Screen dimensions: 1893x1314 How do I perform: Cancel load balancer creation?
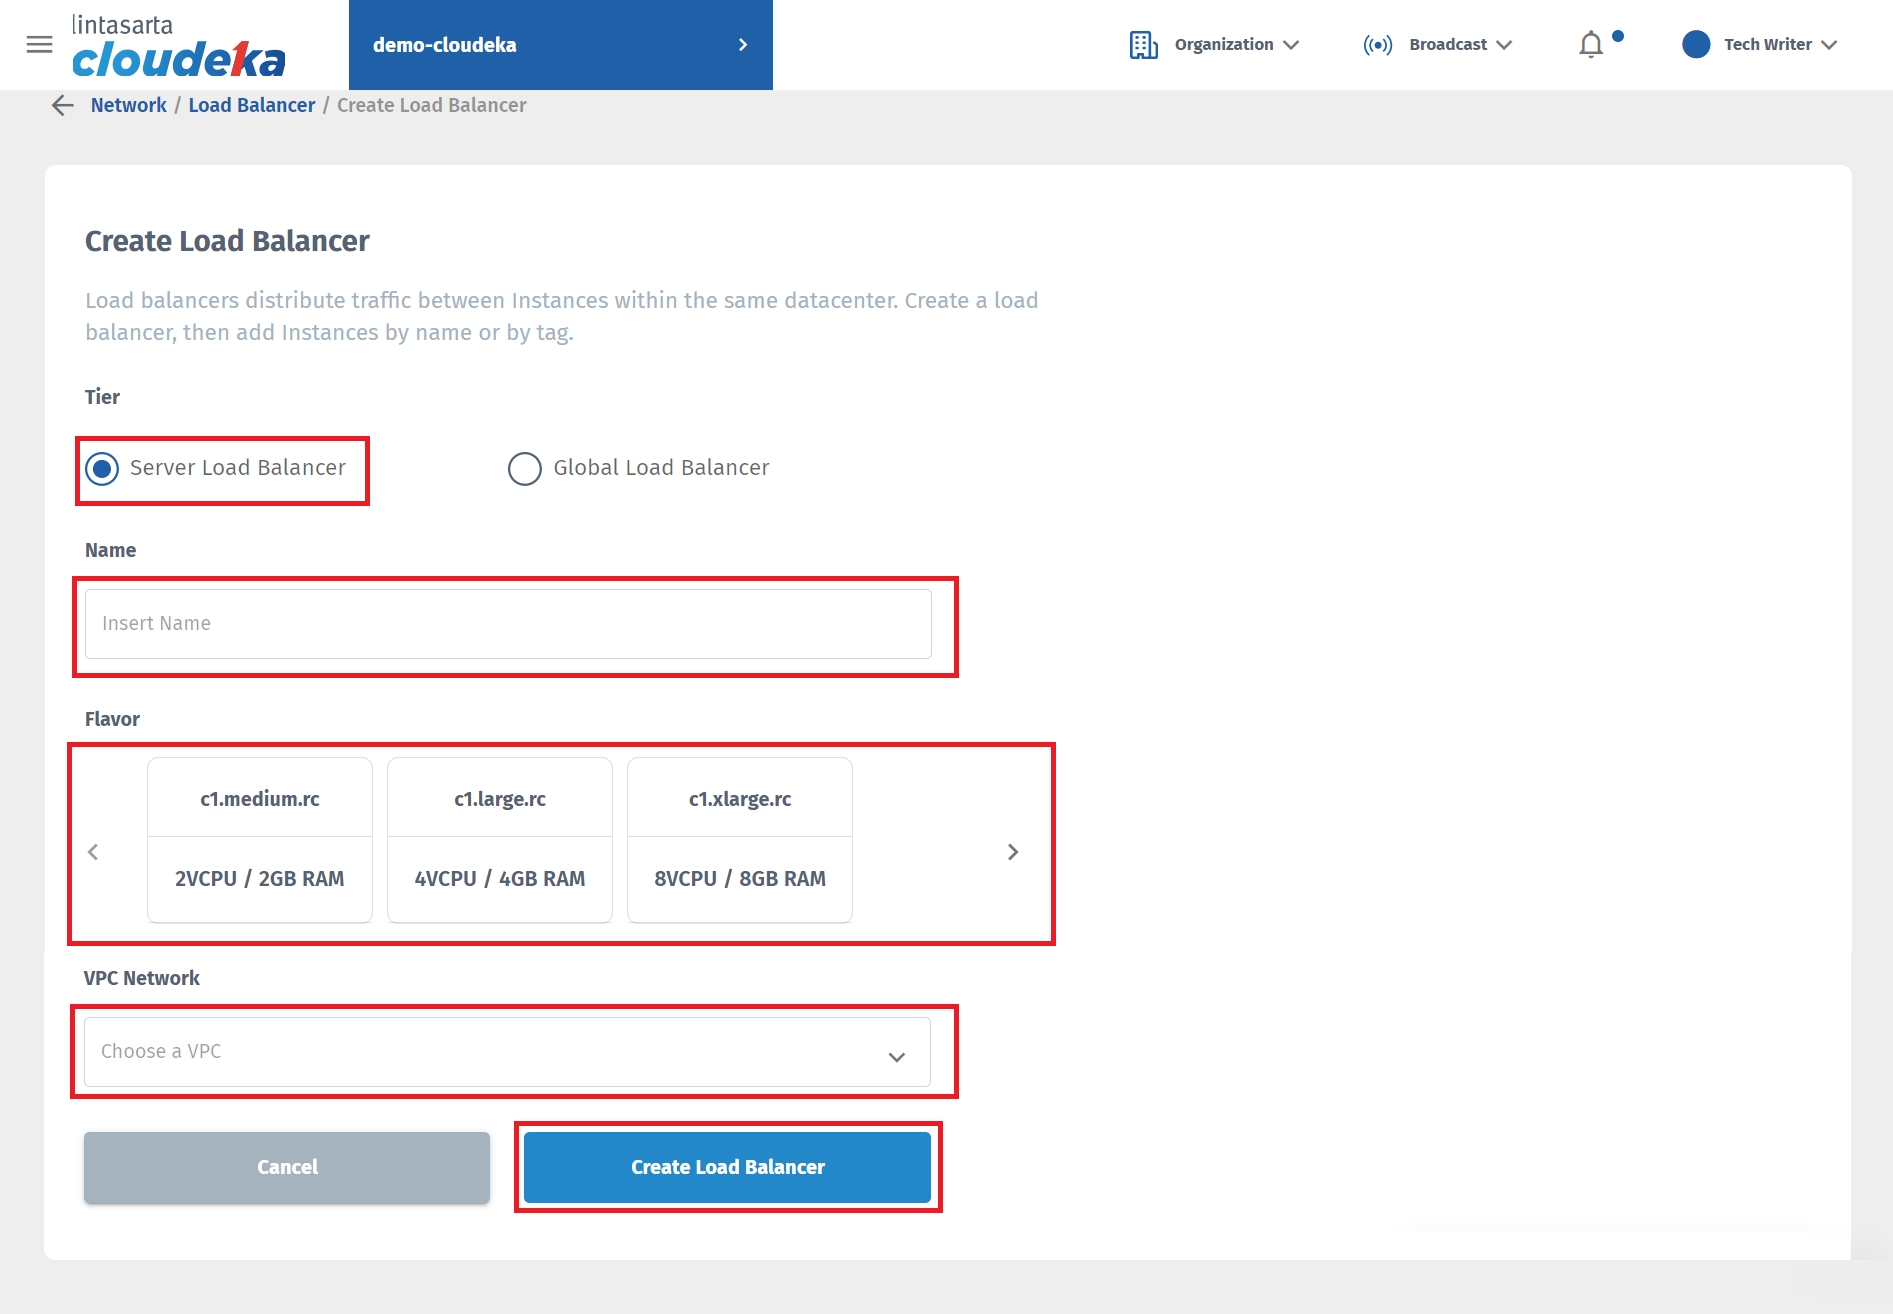click(x=287, y=1167)
